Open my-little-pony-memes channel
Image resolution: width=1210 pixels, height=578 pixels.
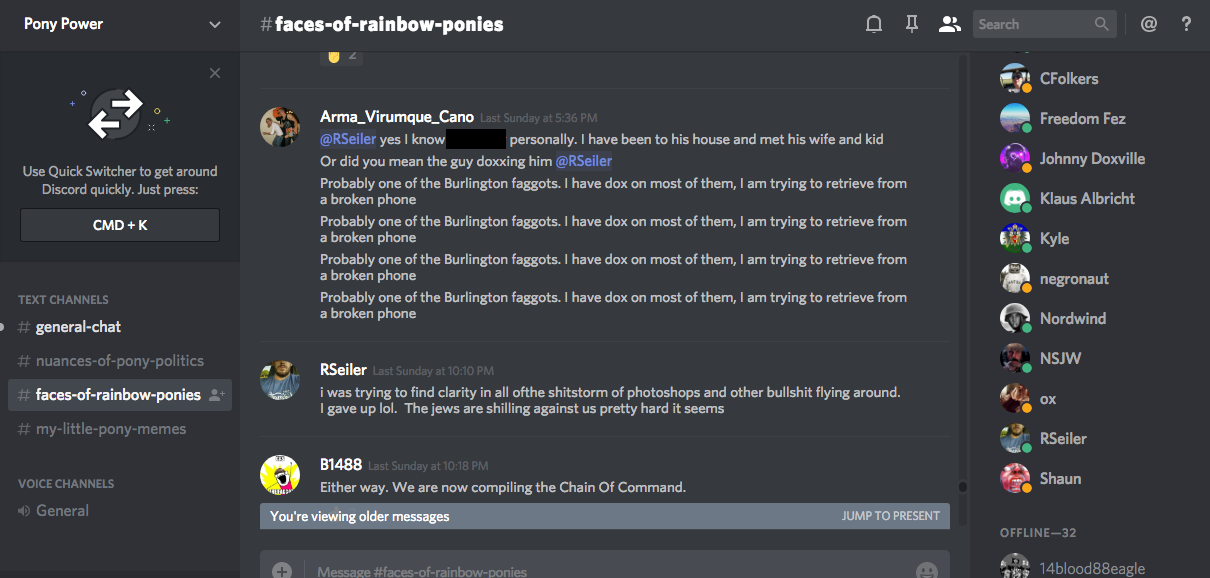[110, 429]
